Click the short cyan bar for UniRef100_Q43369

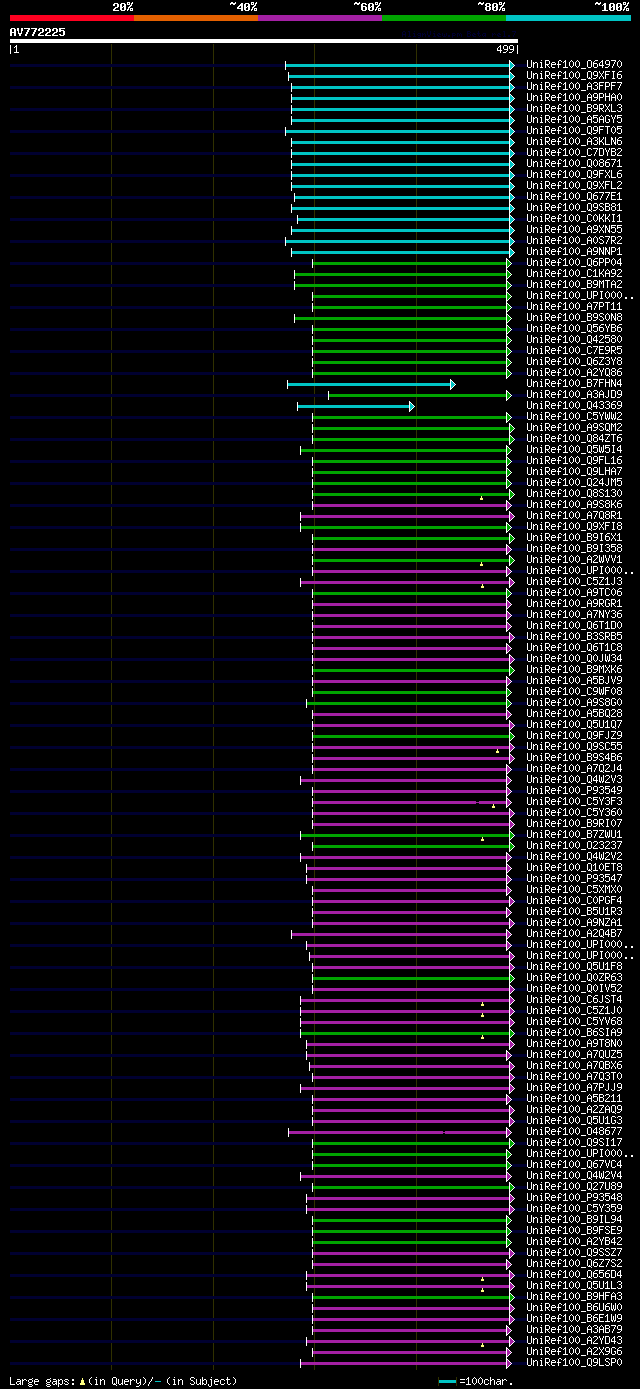point(355,406)
